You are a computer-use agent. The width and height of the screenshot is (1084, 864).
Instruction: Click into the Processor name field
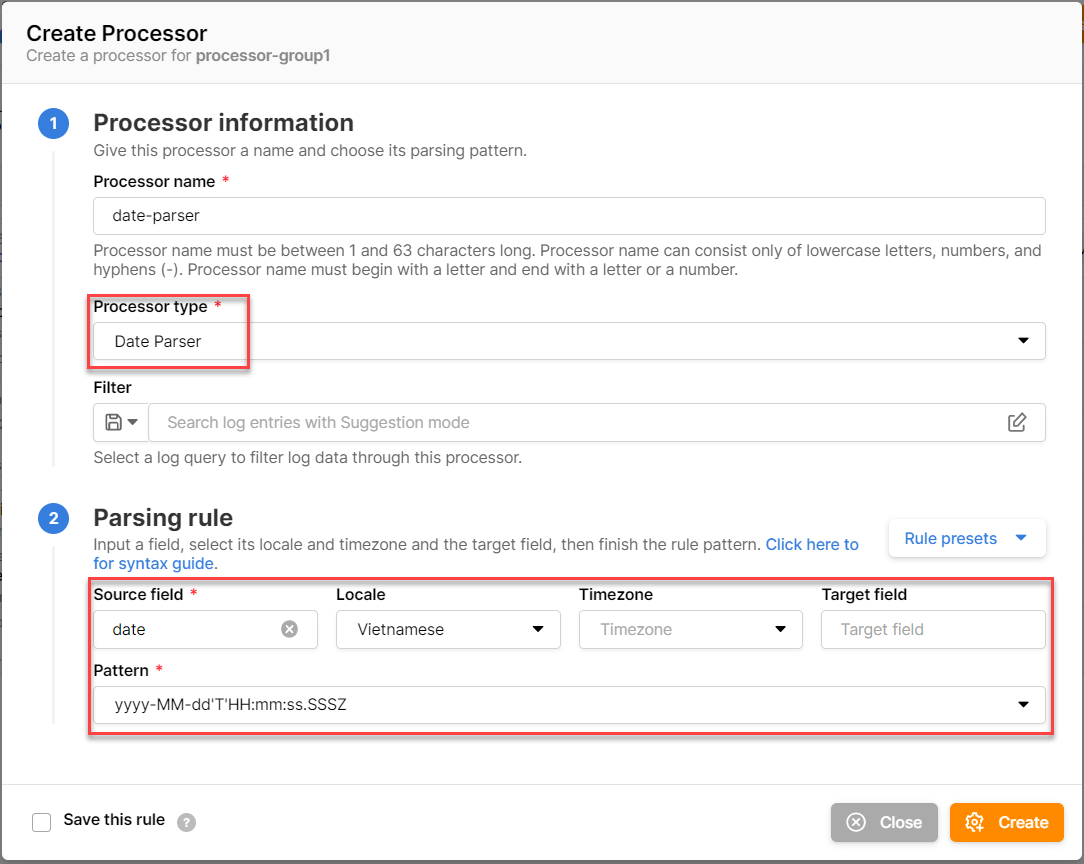[568, 216]
